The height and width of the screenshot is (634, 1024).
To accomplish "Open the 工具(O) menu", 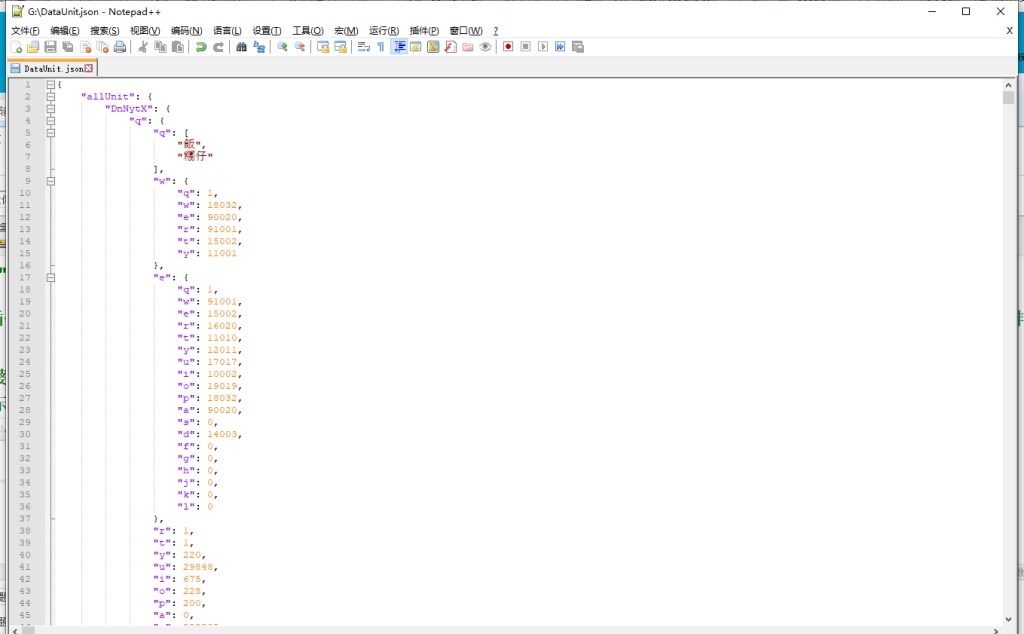I will 308,31.
